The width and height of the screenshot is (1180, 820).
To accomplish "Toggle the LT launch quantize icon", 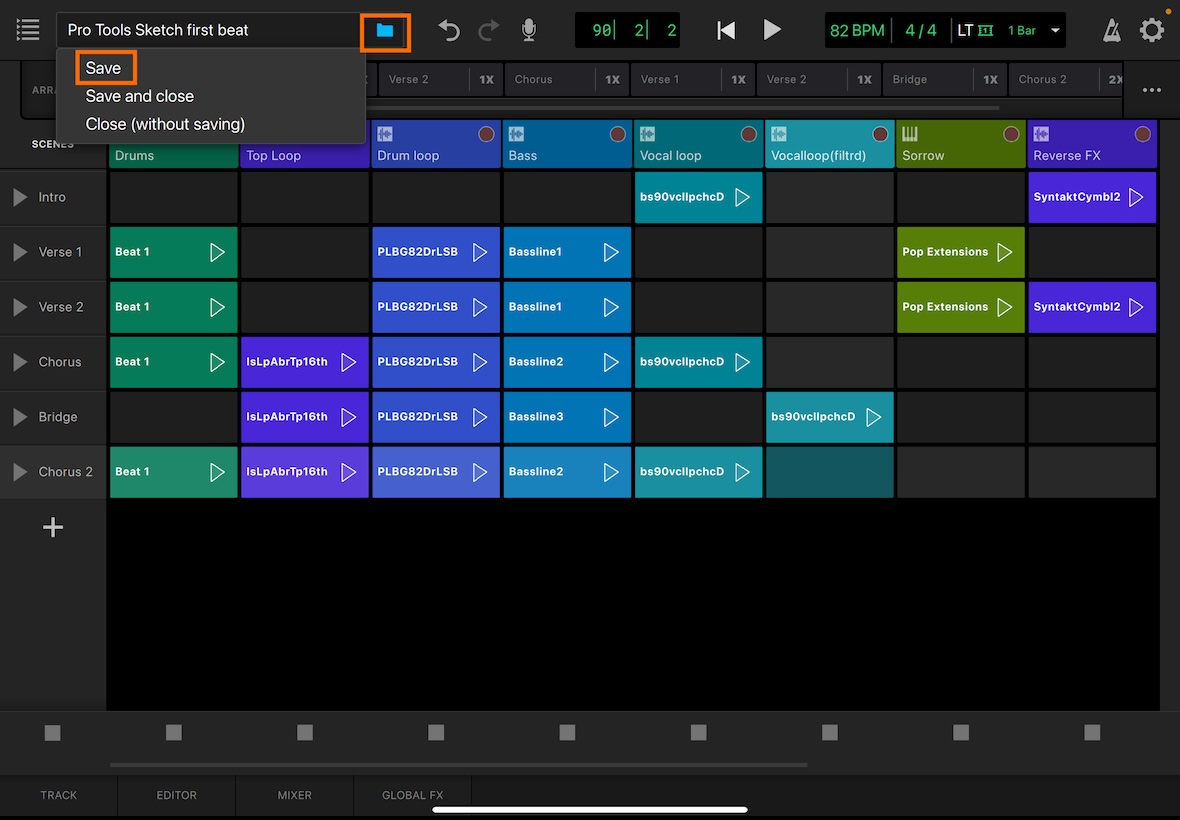I will pos(975,30).
